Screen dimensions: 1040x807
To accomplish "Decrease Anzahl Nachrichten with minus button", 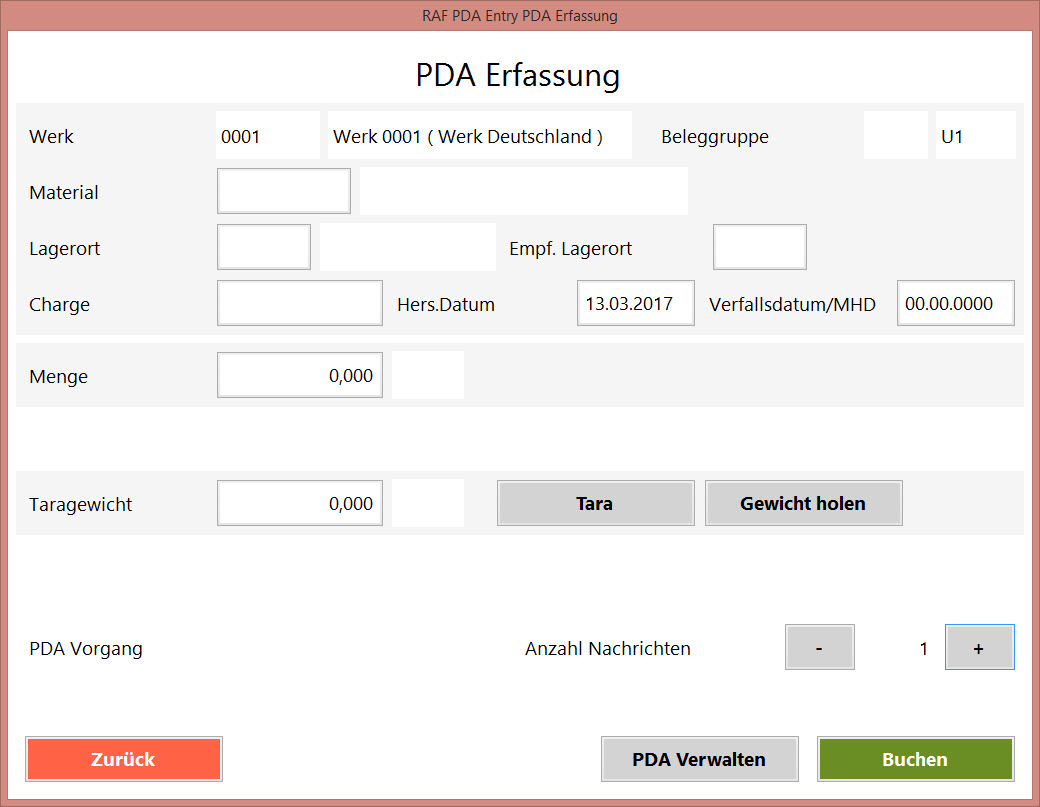I will (819, 648).
